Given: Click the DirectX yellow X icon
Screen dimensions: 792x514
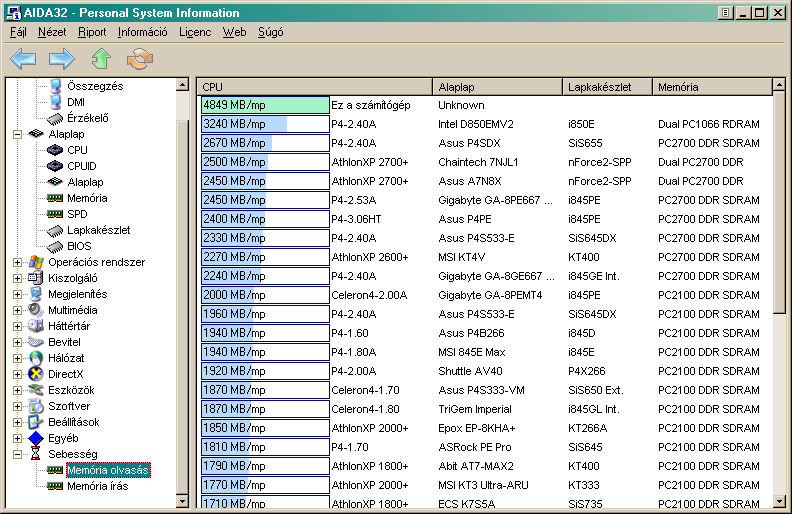Looking at the screenshot, I should tap(36, 374).
